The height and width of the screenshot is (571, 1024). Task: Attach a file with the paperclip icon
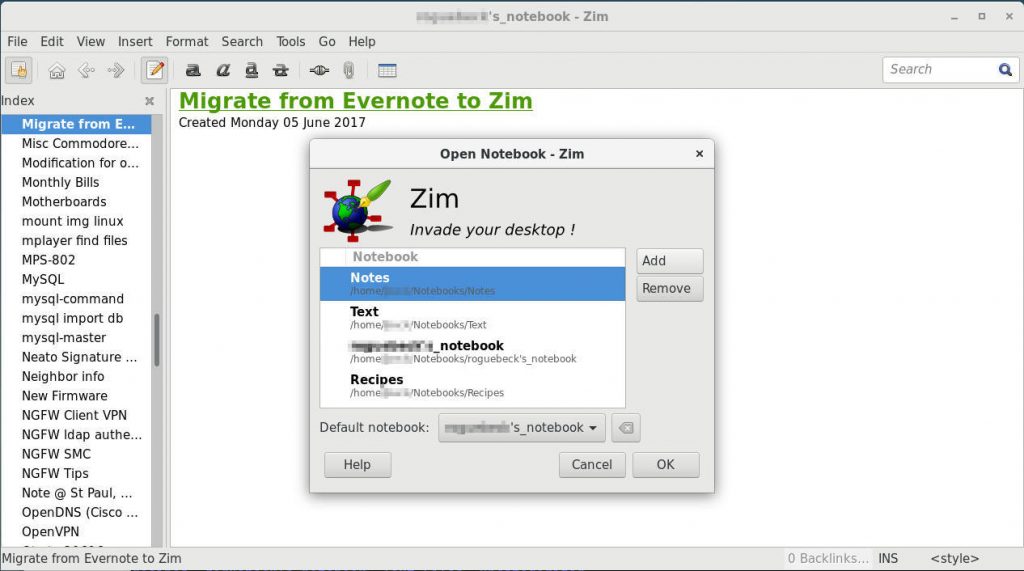[x=349, y=70]
